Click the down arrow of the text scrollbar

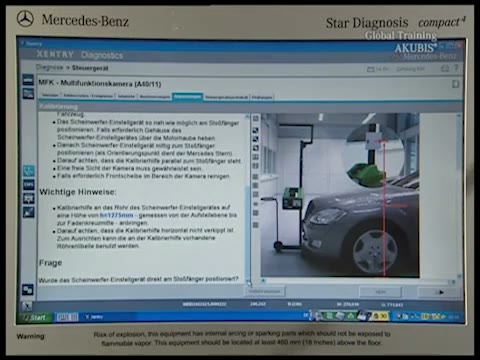(x=248, y=283)
